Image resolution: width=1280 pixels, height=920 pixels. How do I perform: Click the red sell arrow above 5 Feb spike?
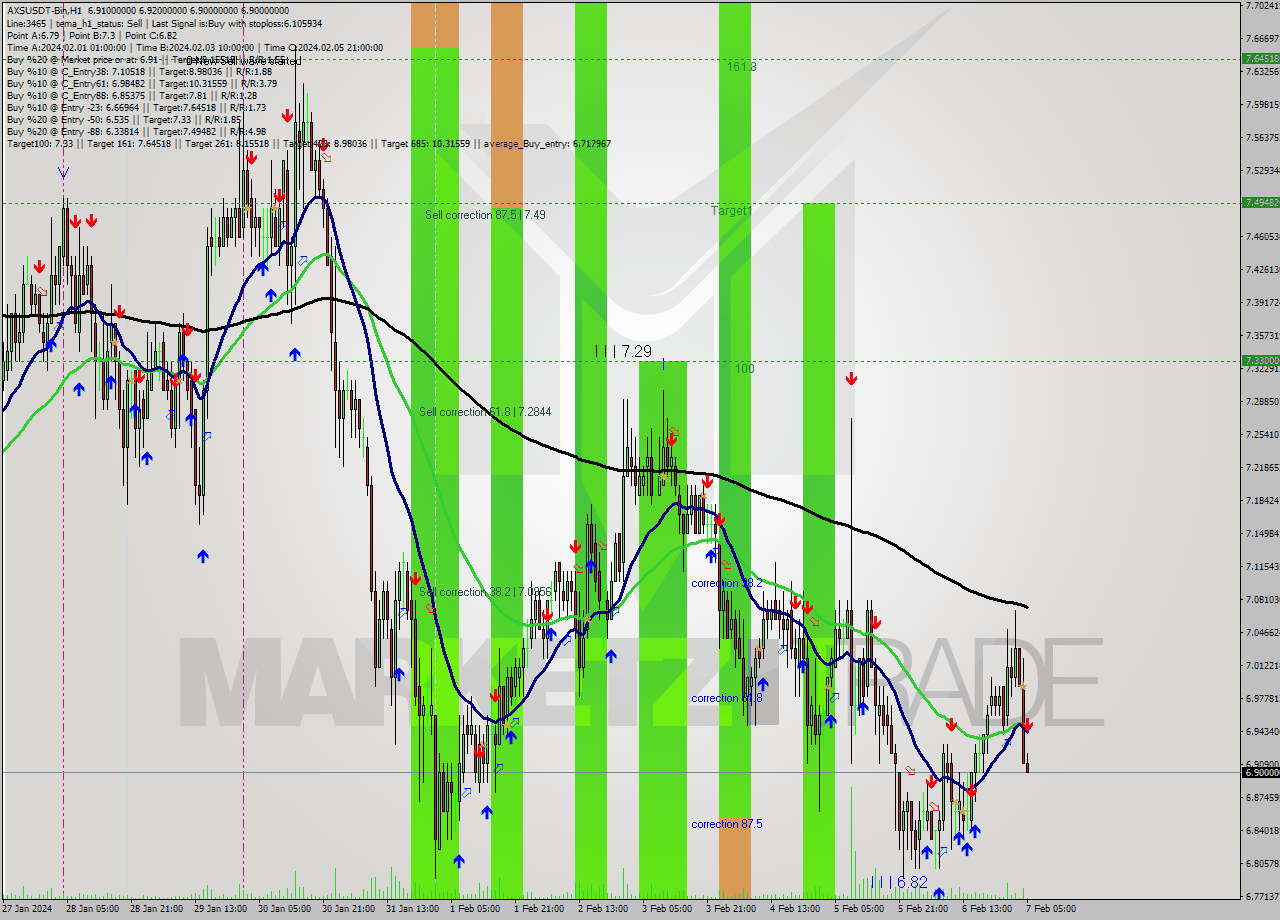click(851, 379)
